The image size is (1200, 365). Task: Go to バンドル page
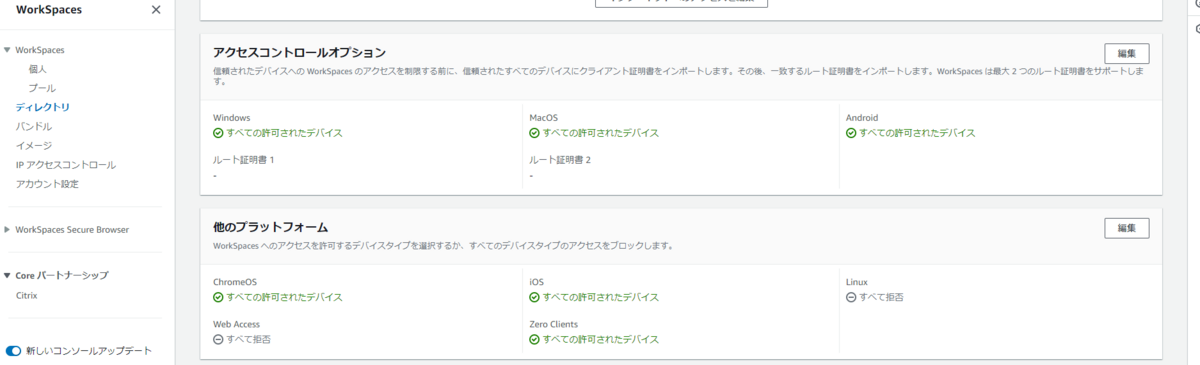34,126
